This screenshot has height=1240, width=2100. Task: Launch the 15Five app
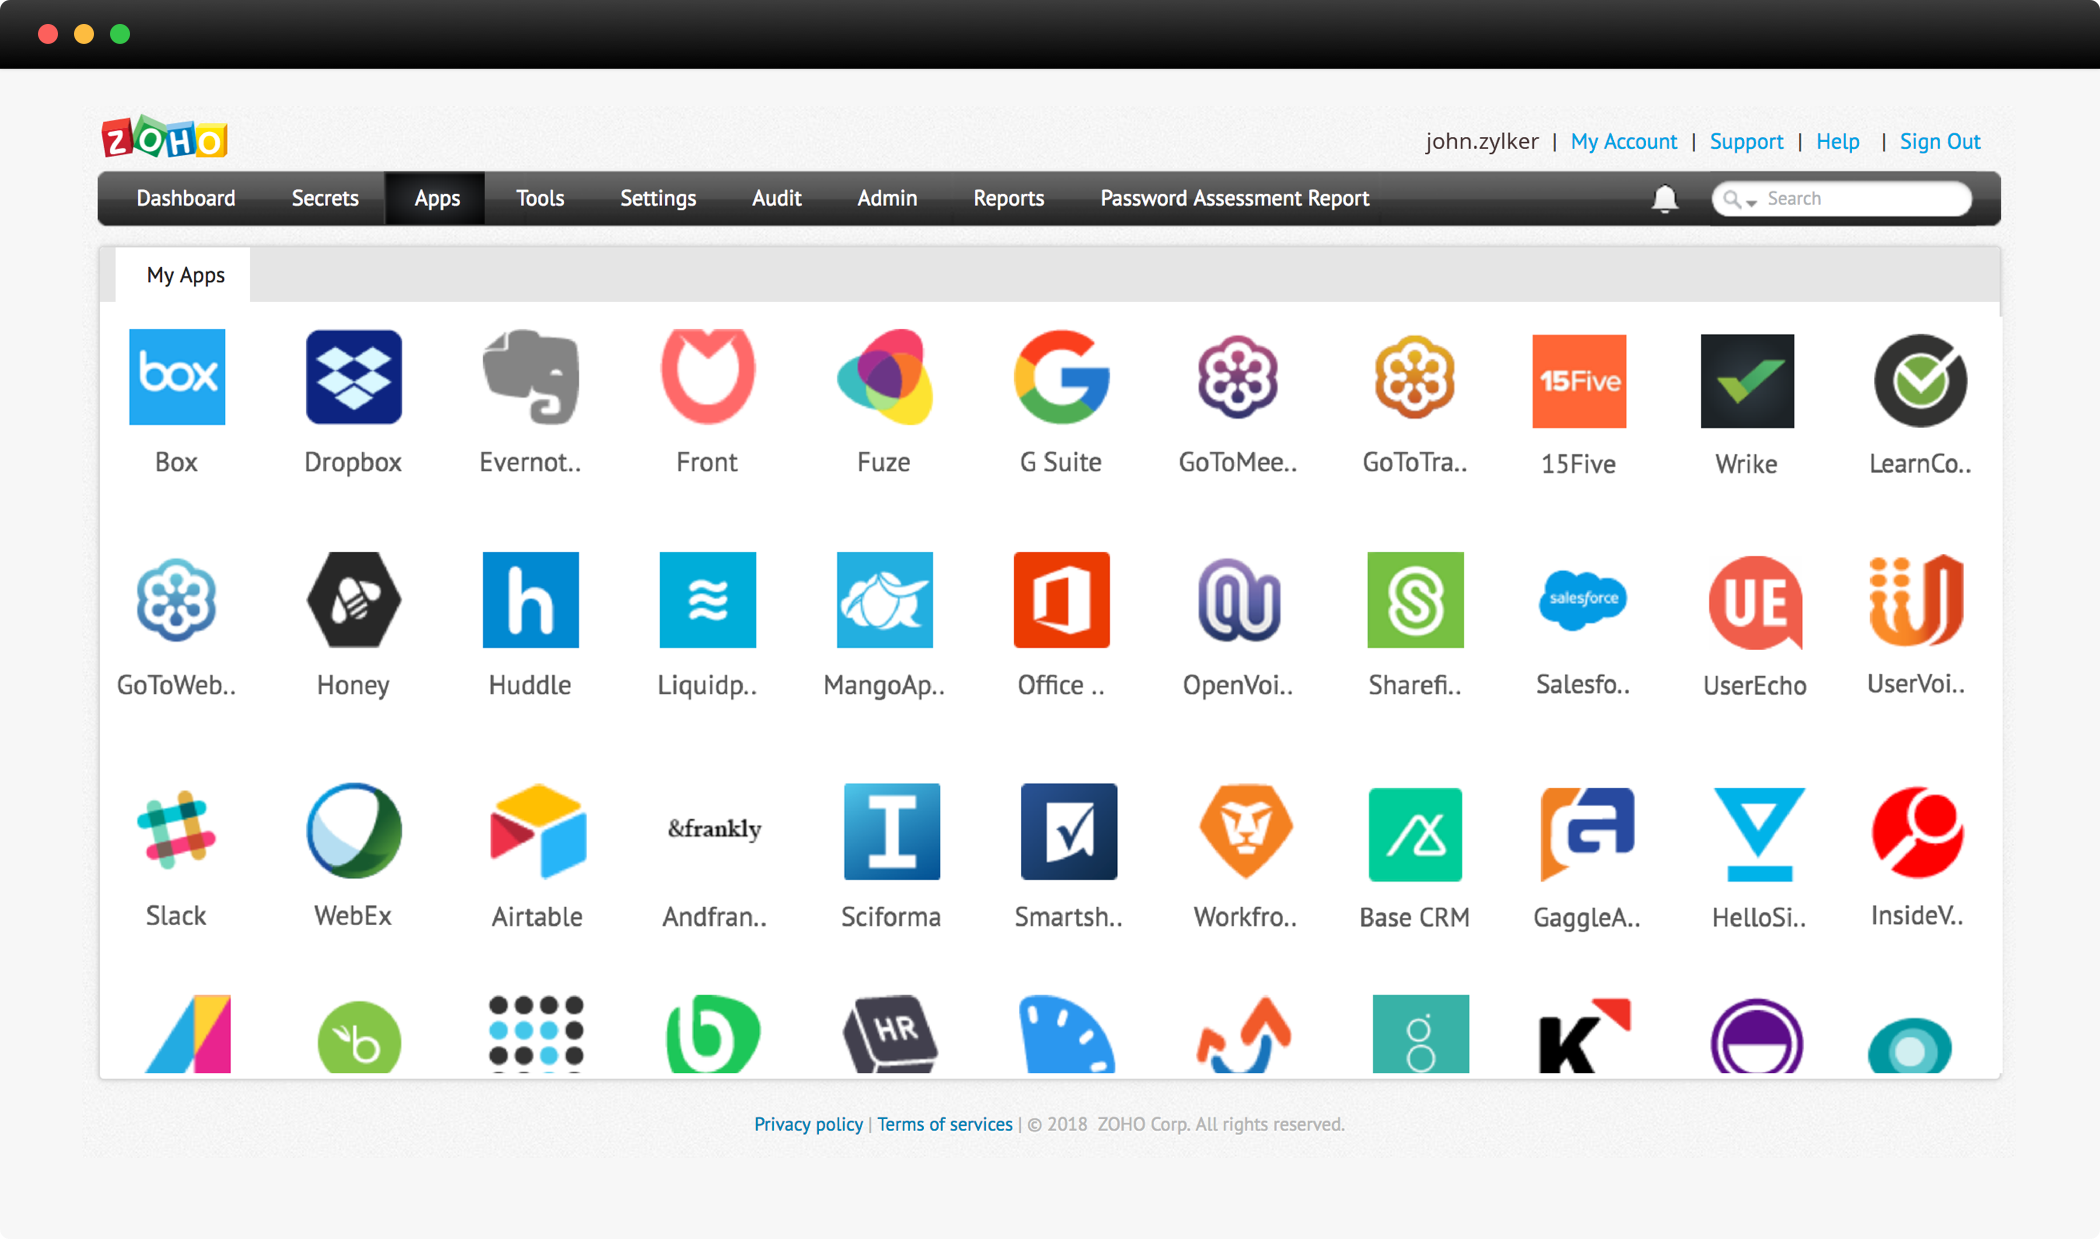(1579, 381)
